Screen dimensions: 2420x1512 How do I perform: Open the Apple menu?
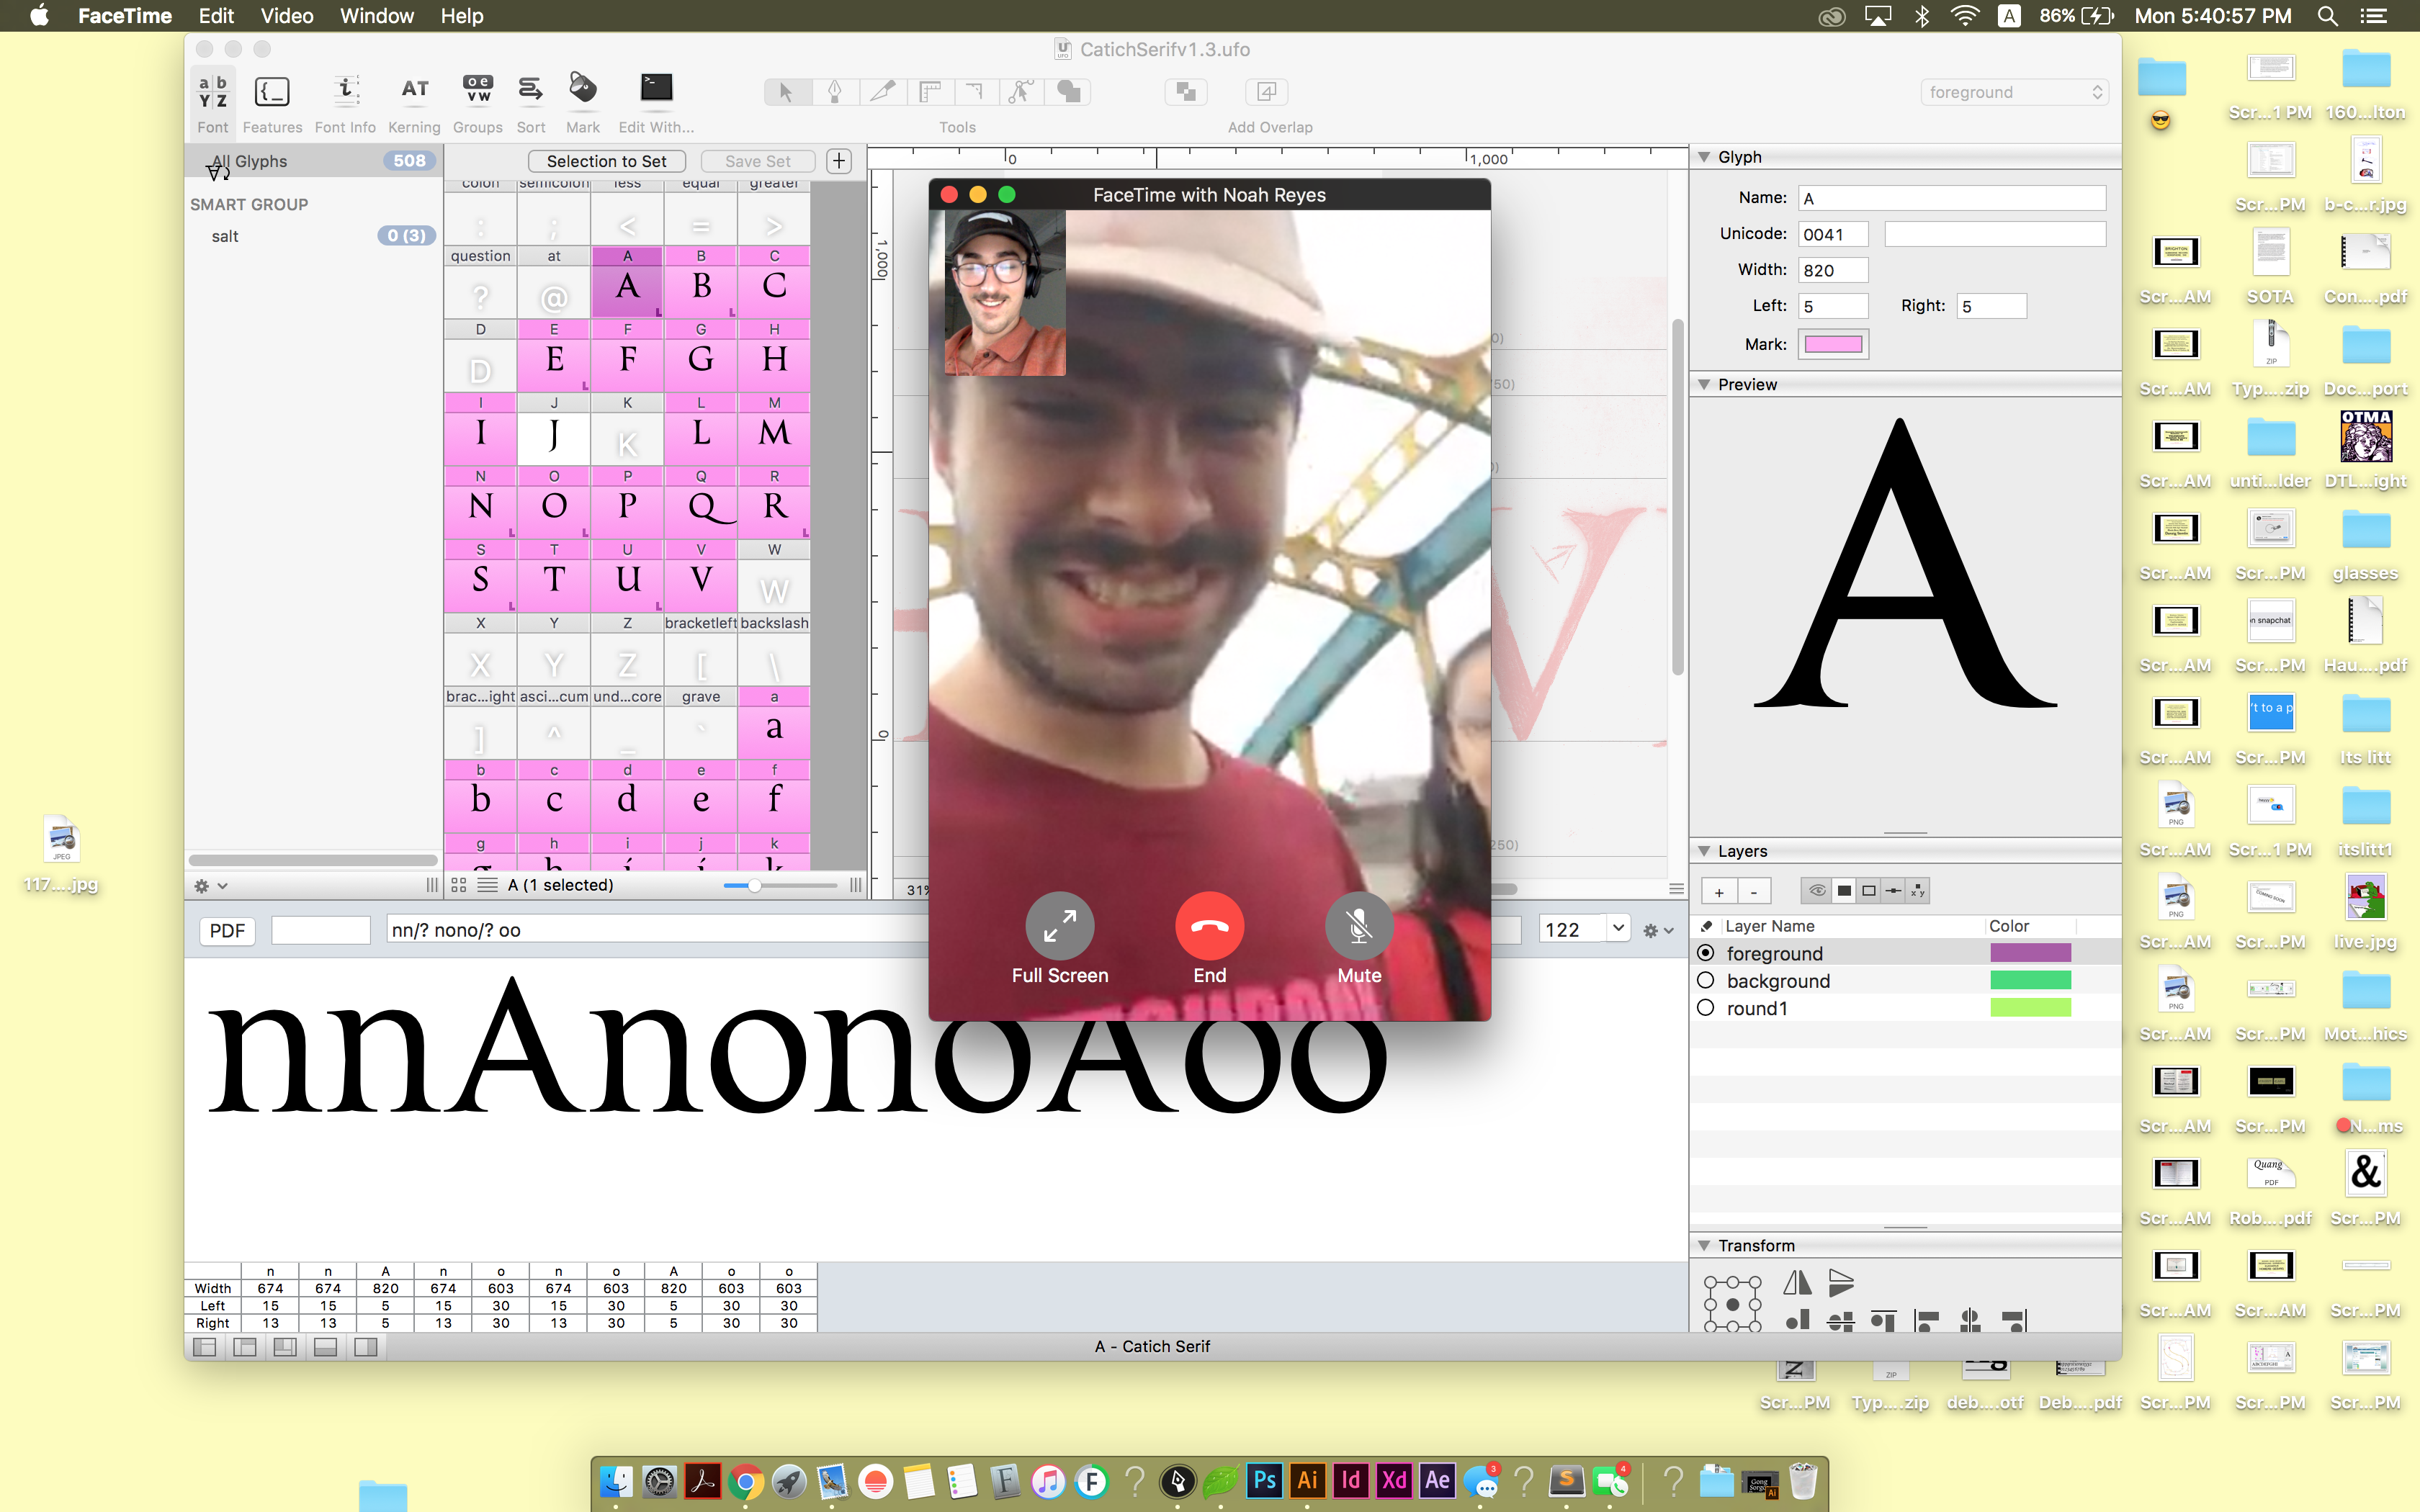(x=39, y=16)
